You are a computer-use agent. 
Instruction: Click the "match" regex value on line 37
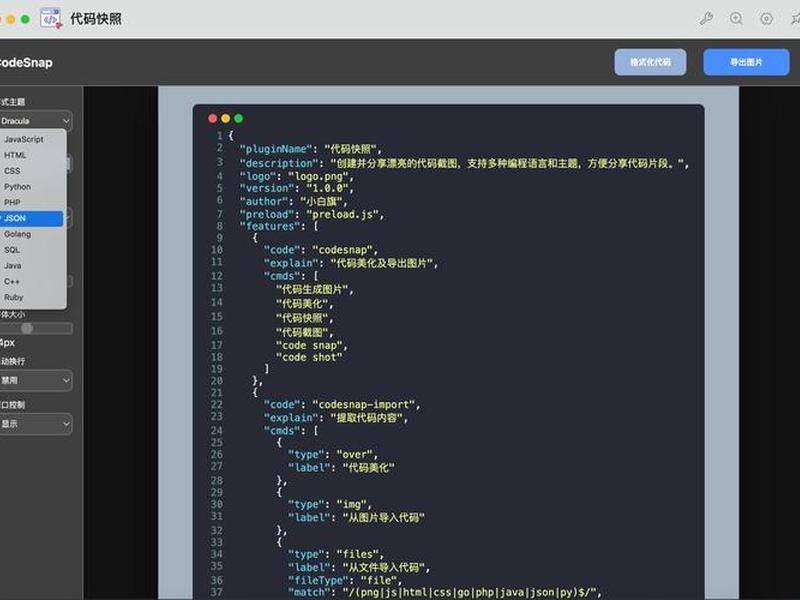(x=469, y=593)
